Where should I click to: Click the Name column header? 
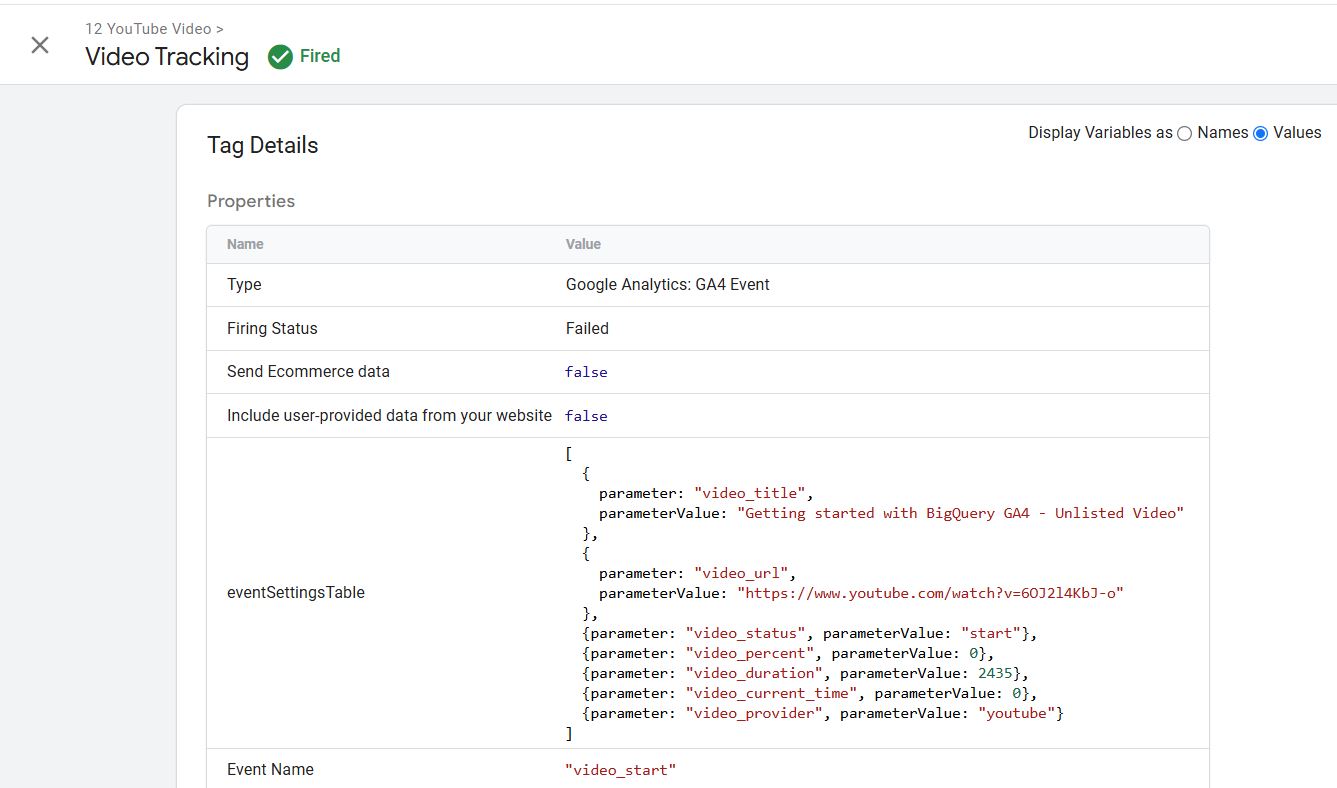[x=245, y=244]
